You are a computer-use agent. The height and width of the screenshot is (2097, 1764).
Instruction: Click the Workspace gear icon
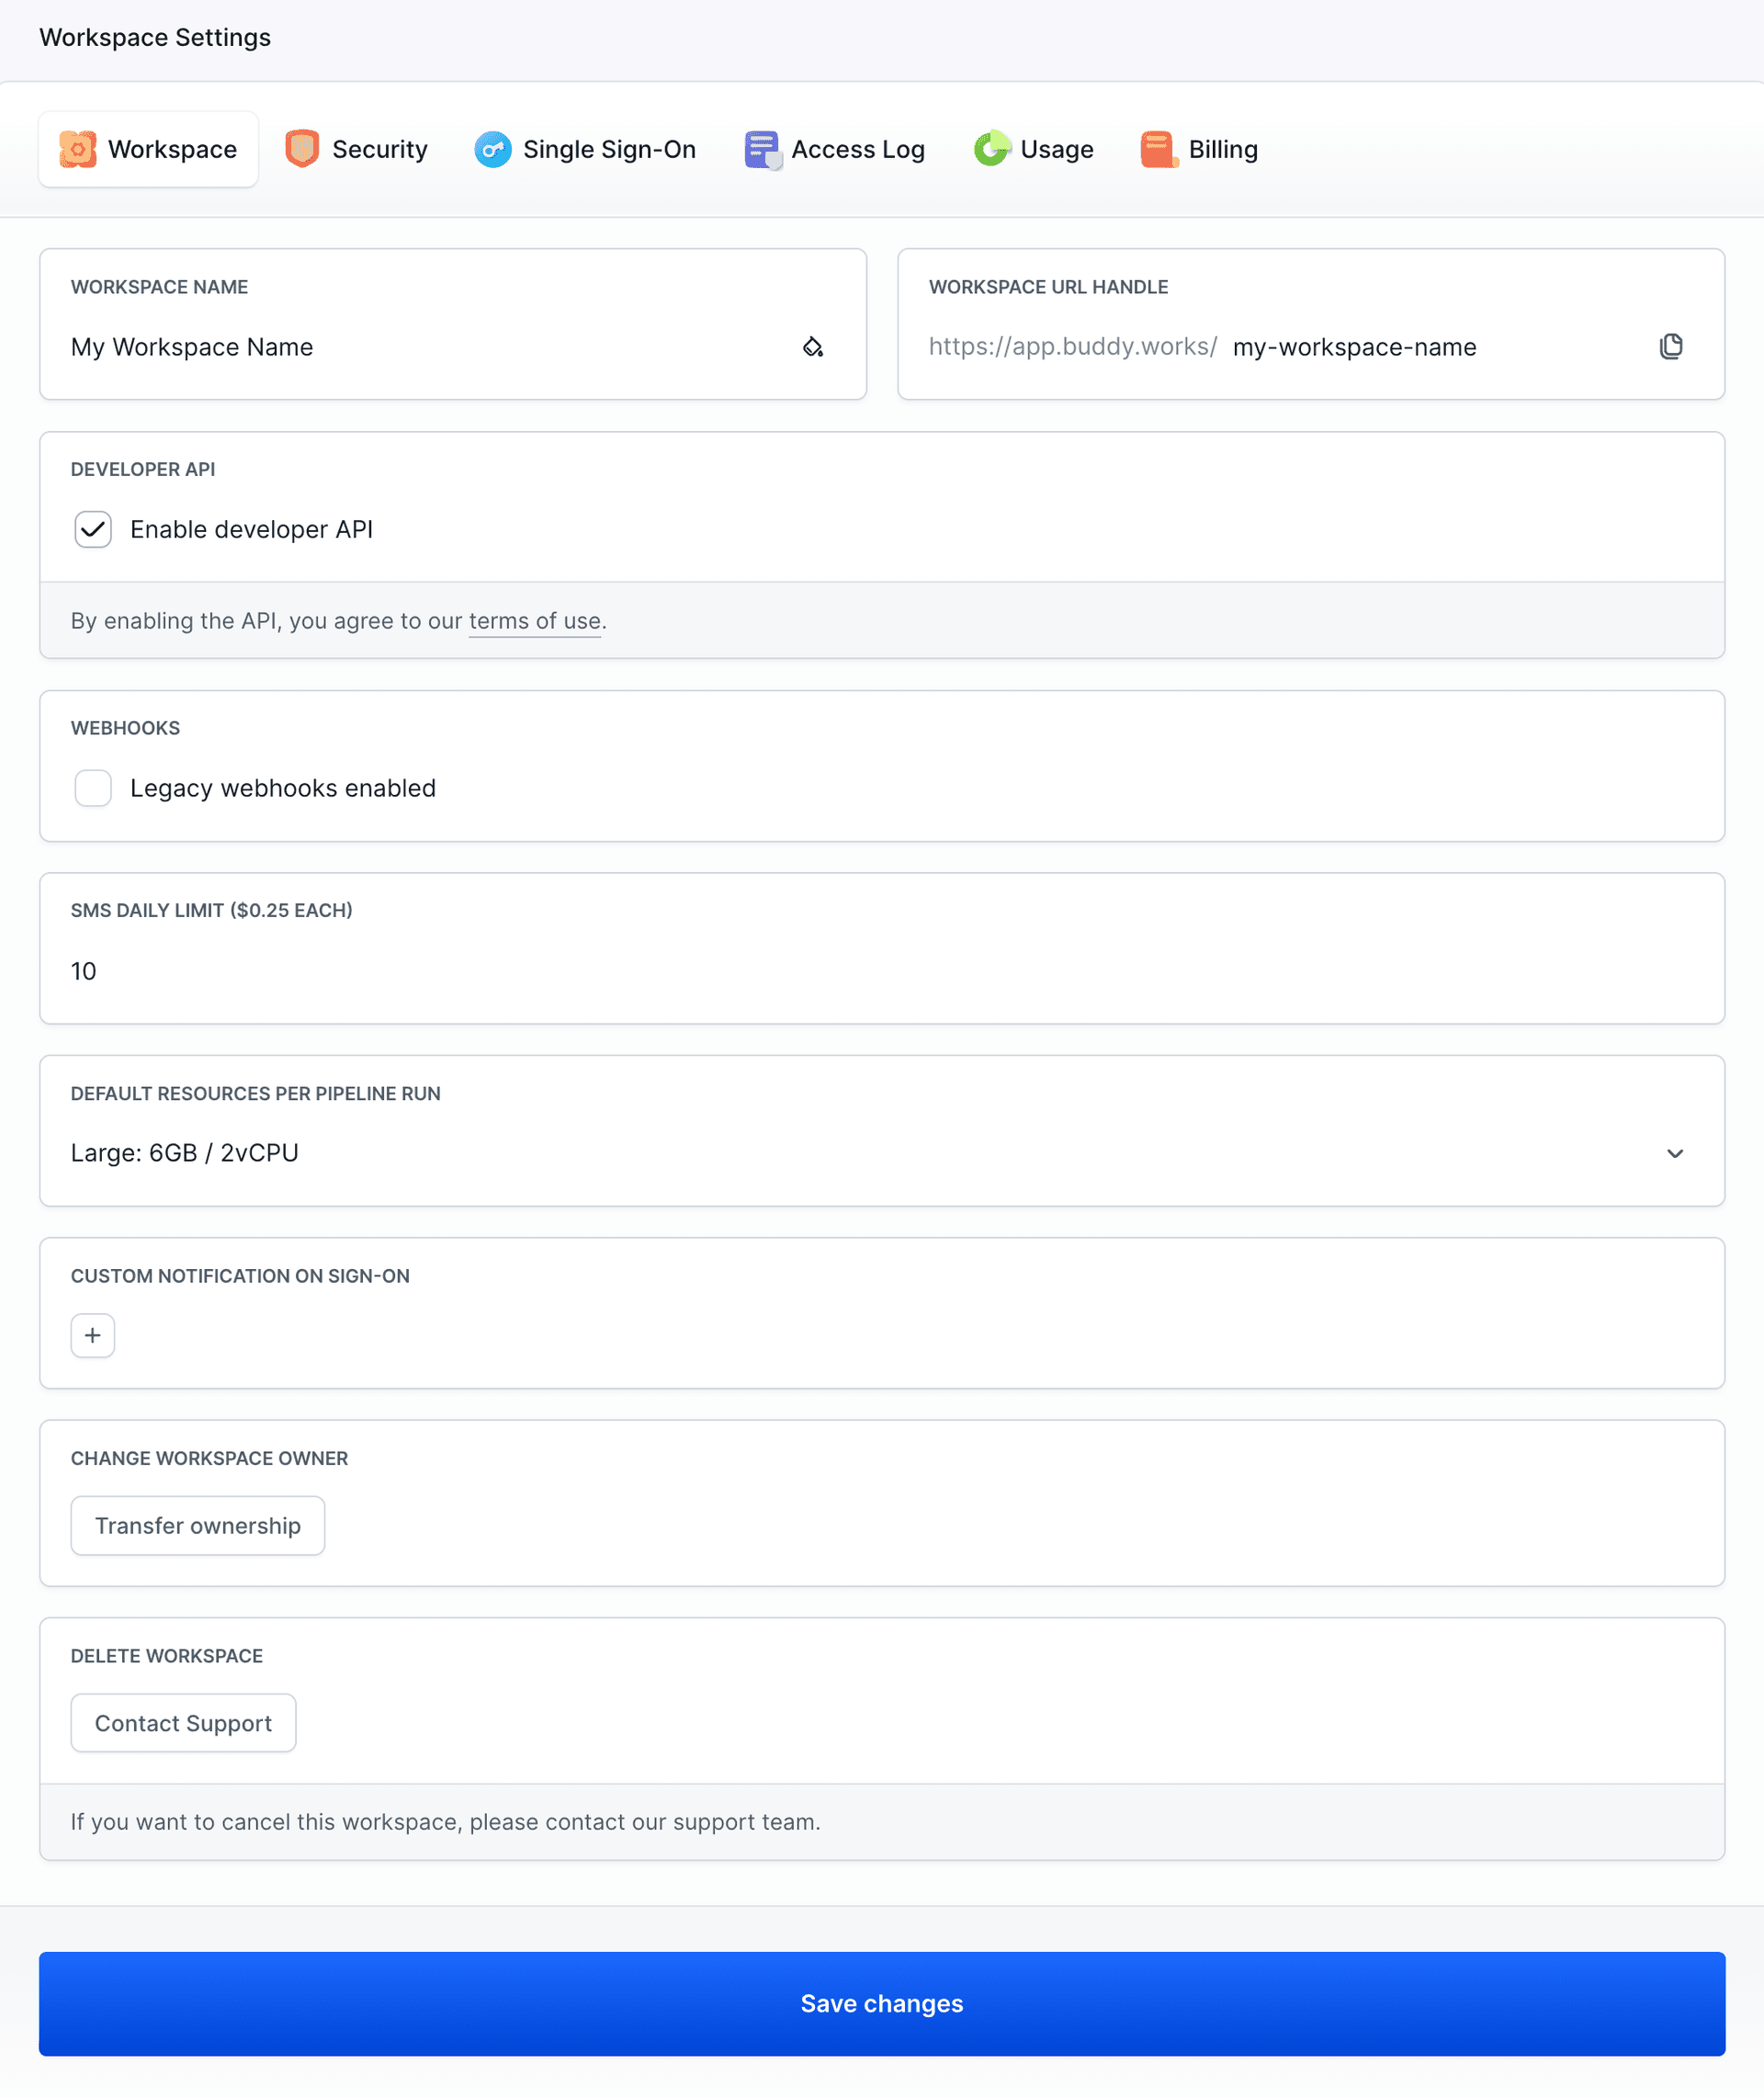tap(78, 148)
